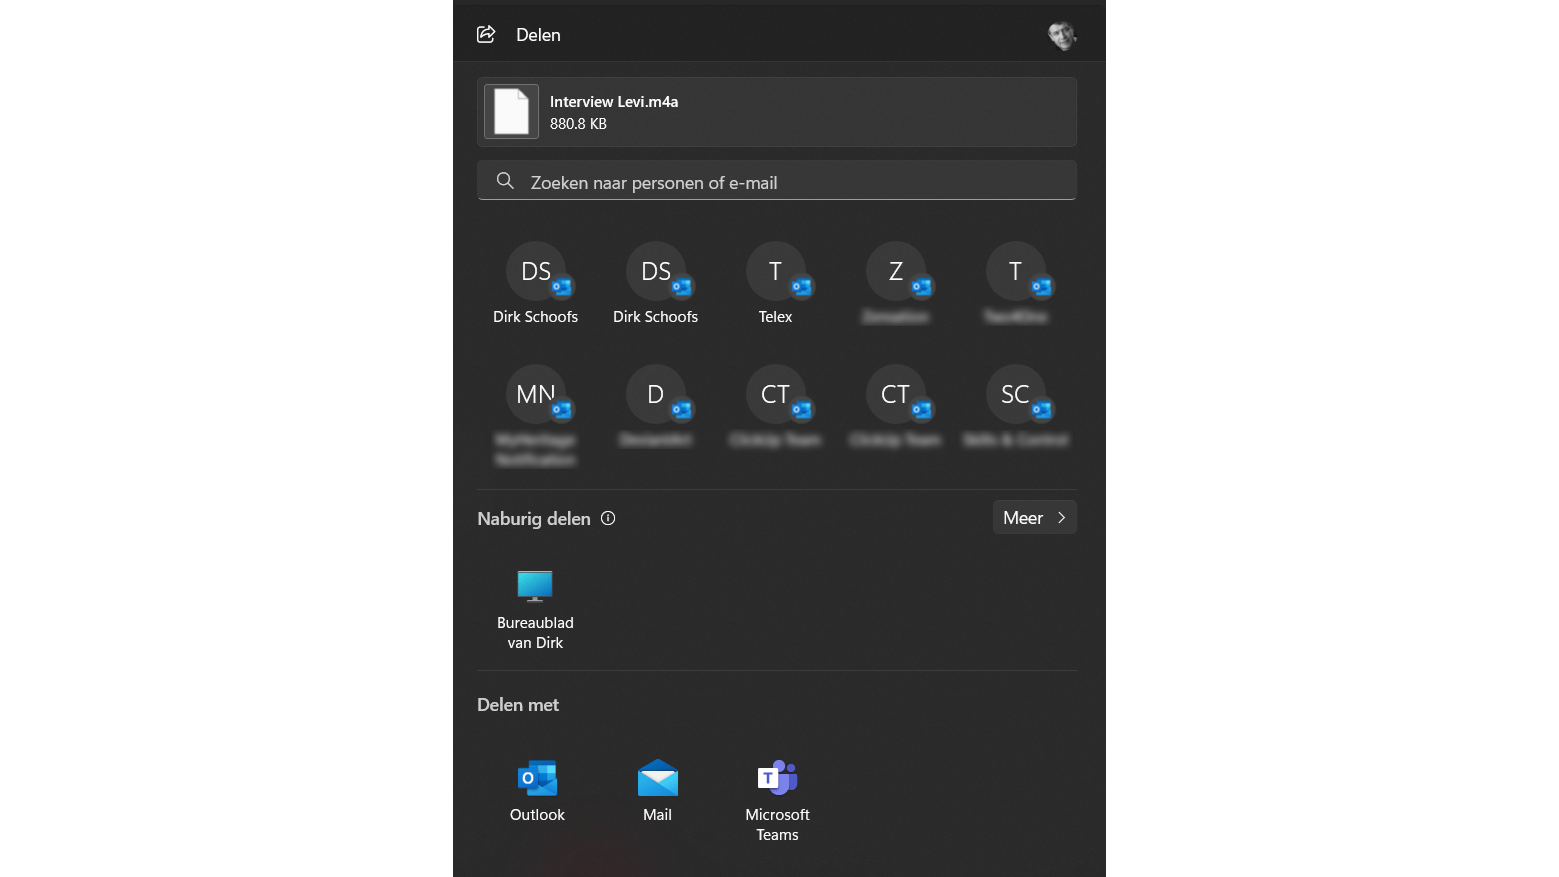Select the Telex contact
The image size is (1559, 877).
(x=775, y=285)
